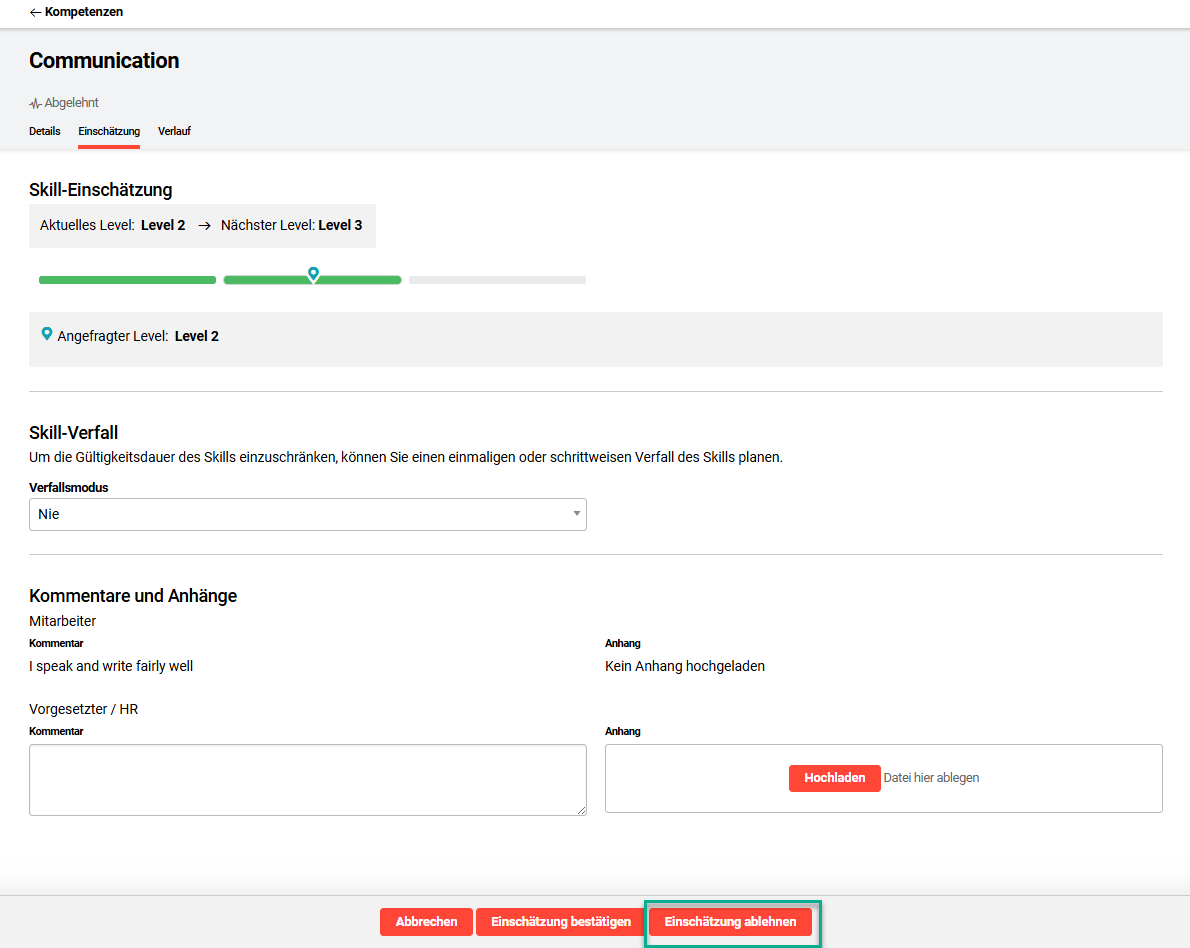Click the first green level progress segment
Viewport: 1190px width, 948px height.
click(x=127, y=280)
